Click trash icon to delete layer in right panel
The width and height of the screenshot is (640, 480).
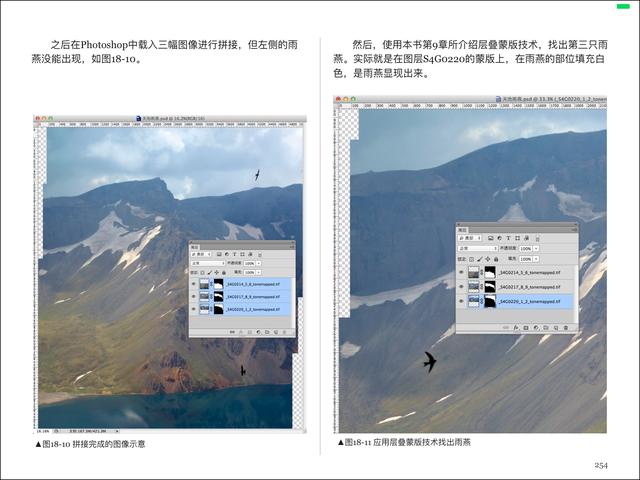click(566, 327)
